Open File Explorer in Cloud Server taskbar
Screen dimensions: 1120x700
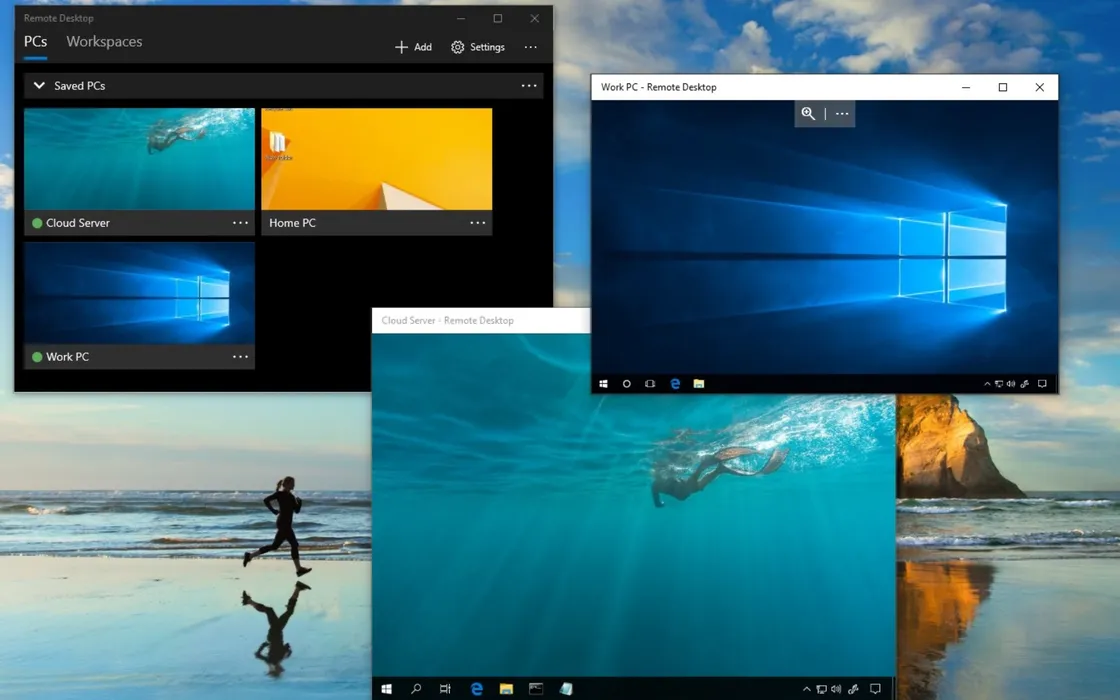coord(506,689)
